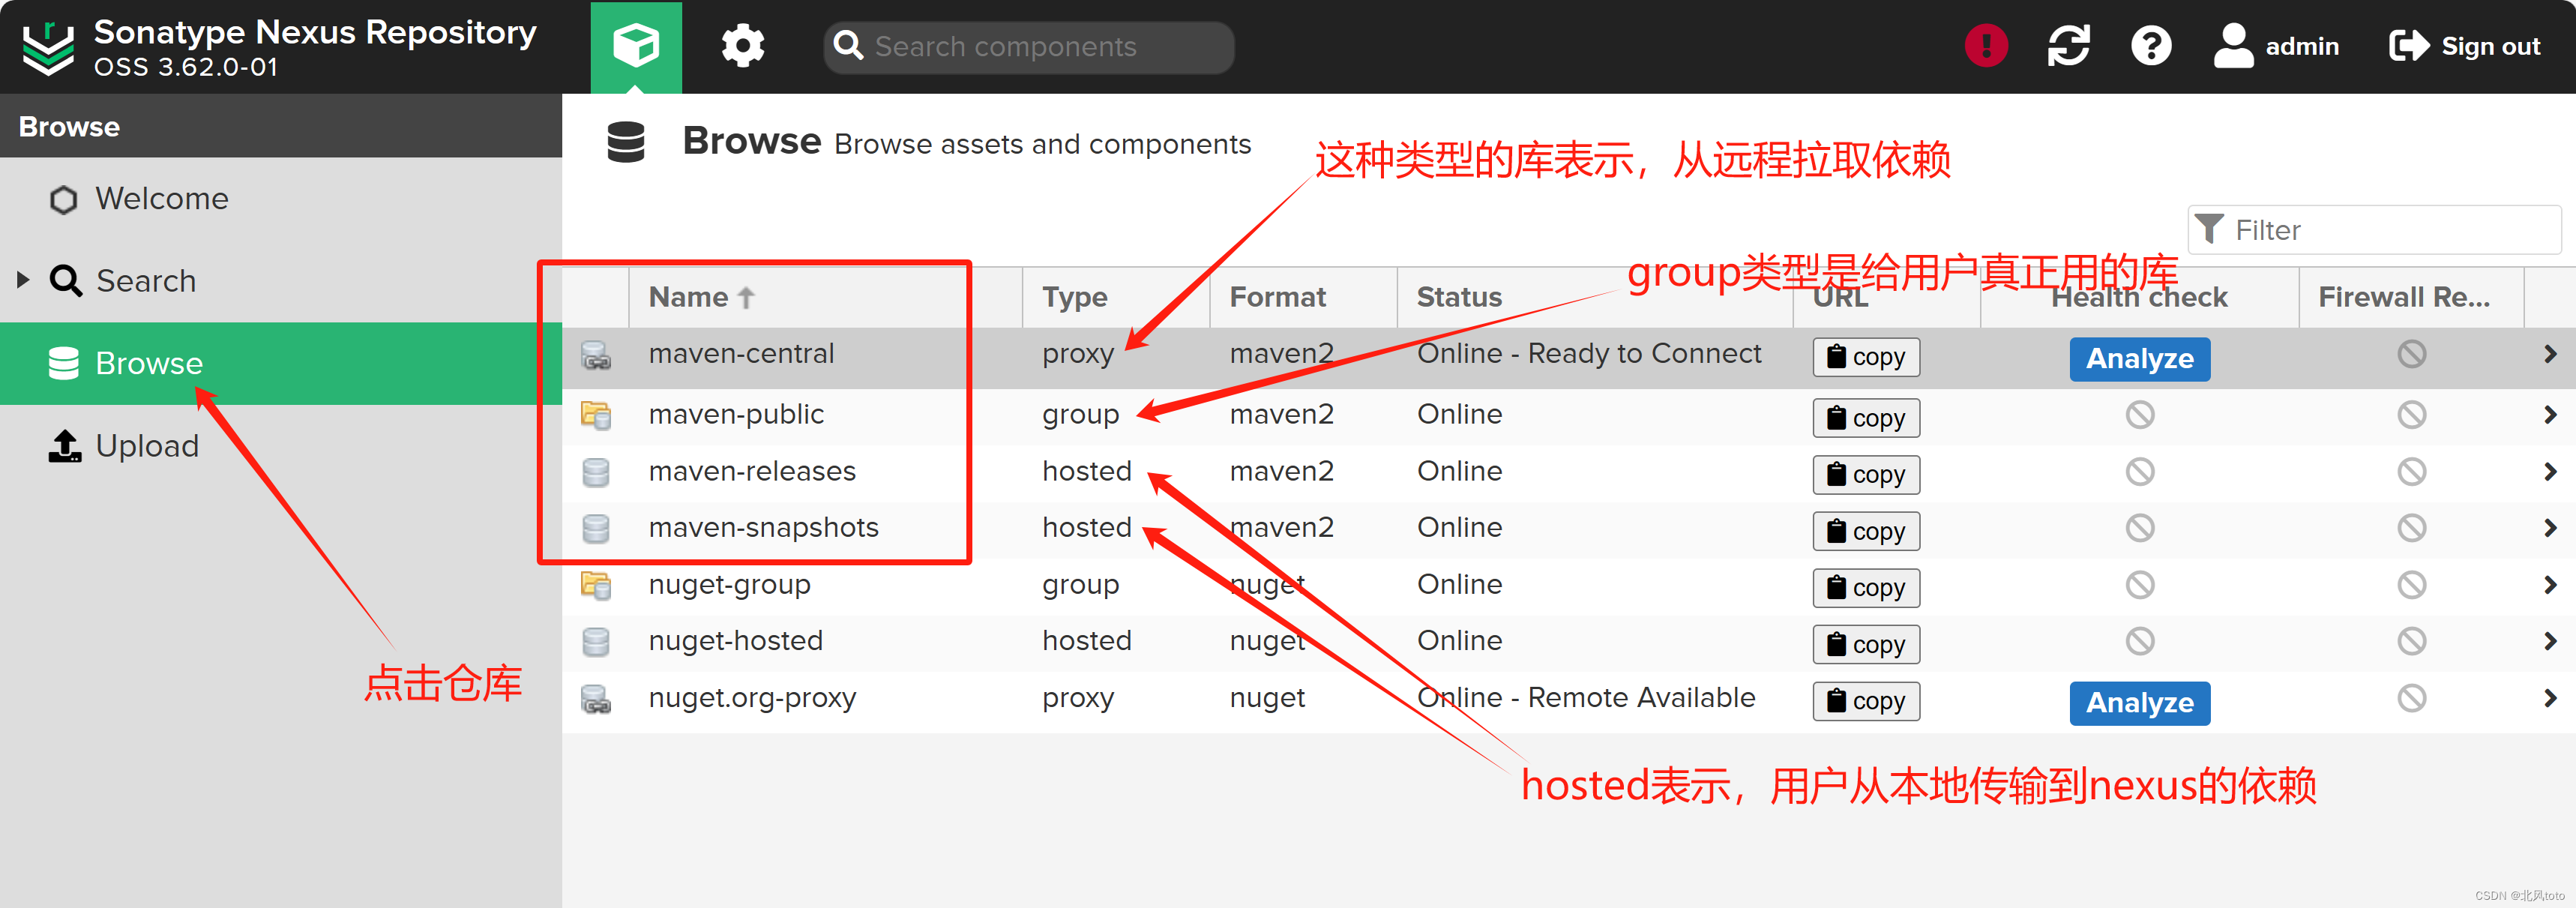The width and height of the screenshot is (2576, 908).
Task: Click the Upload tray icon in sidebar
Action: 65,446
